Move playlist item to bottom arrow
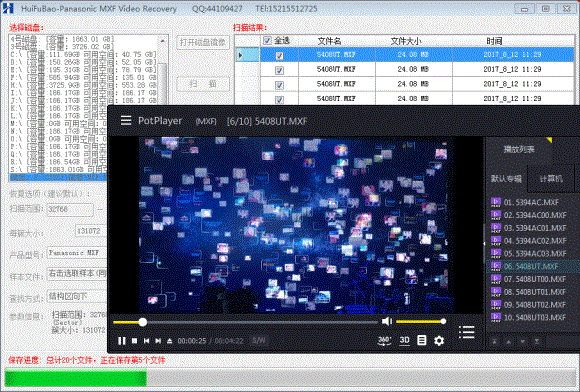580x392 pixels. click(x=537, y=341)
